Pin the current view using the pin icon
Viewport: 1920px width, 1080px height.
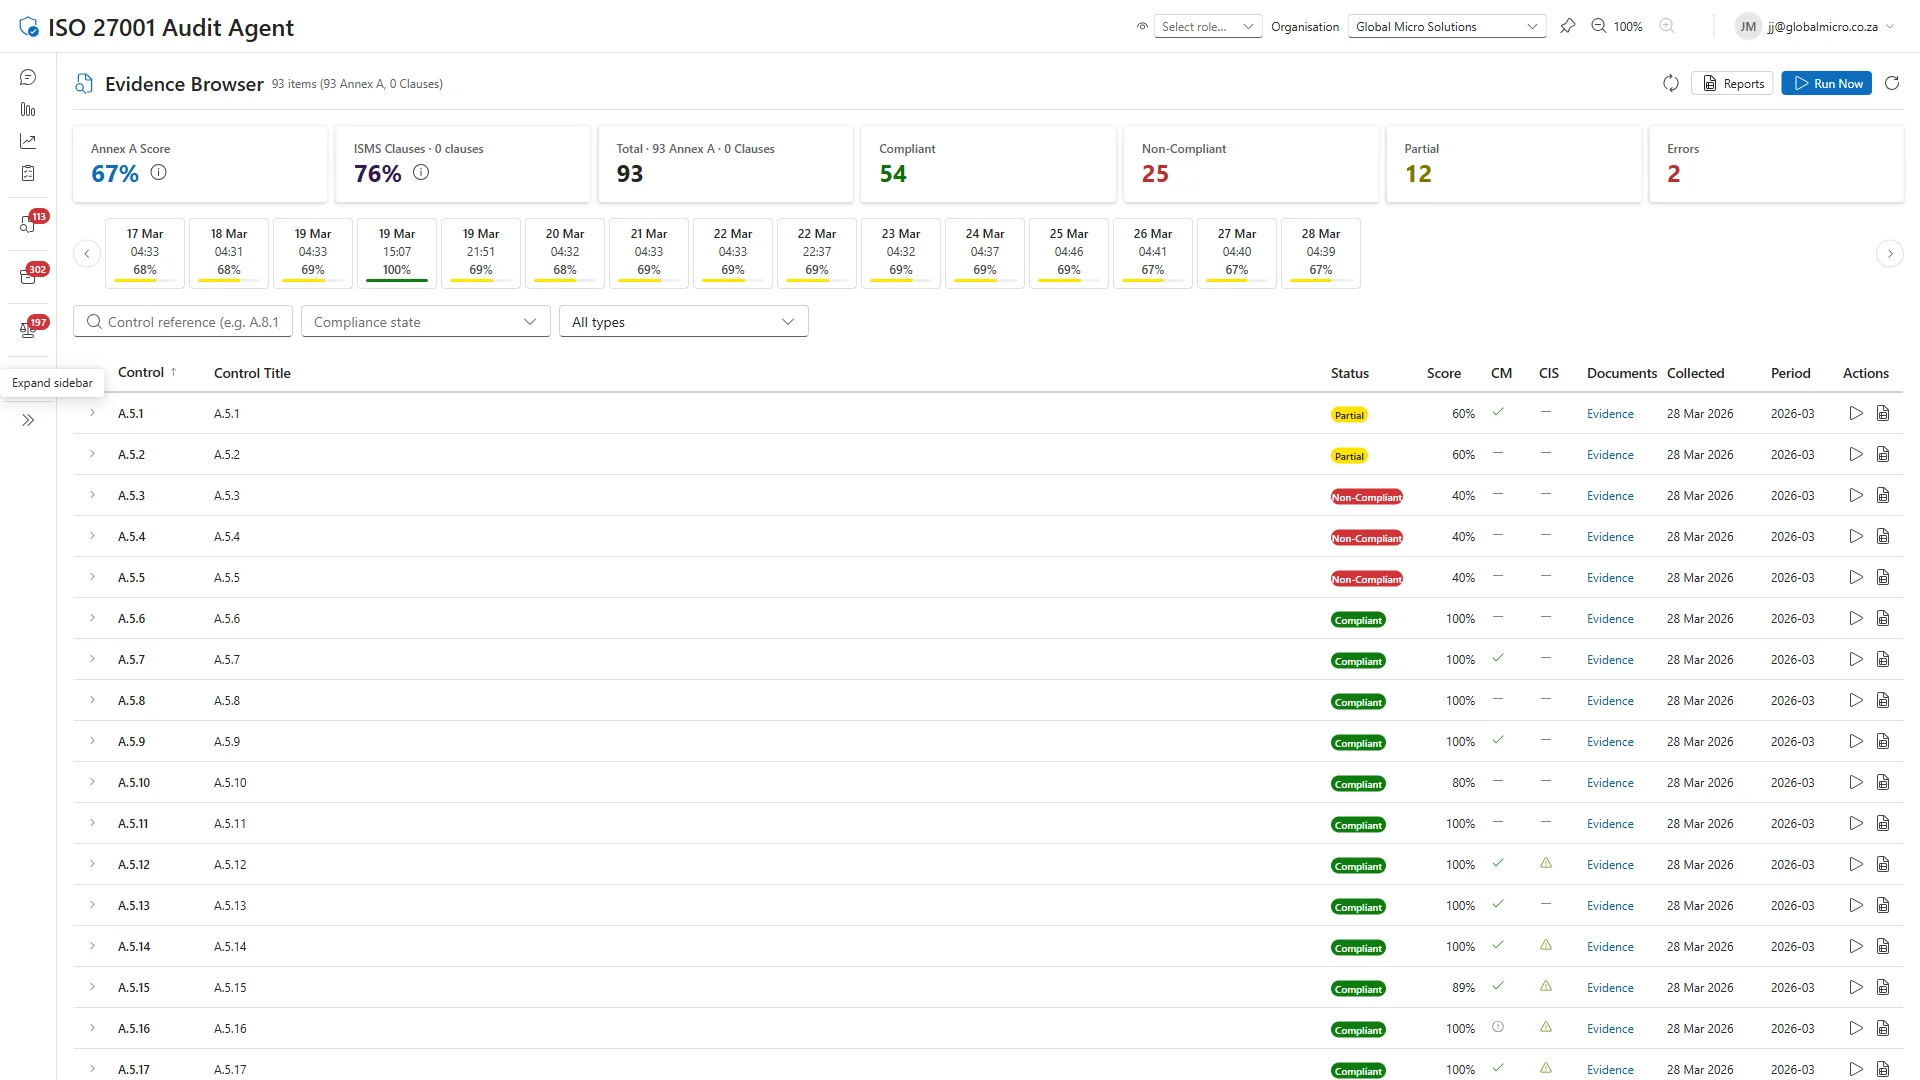coord(1568,26)
